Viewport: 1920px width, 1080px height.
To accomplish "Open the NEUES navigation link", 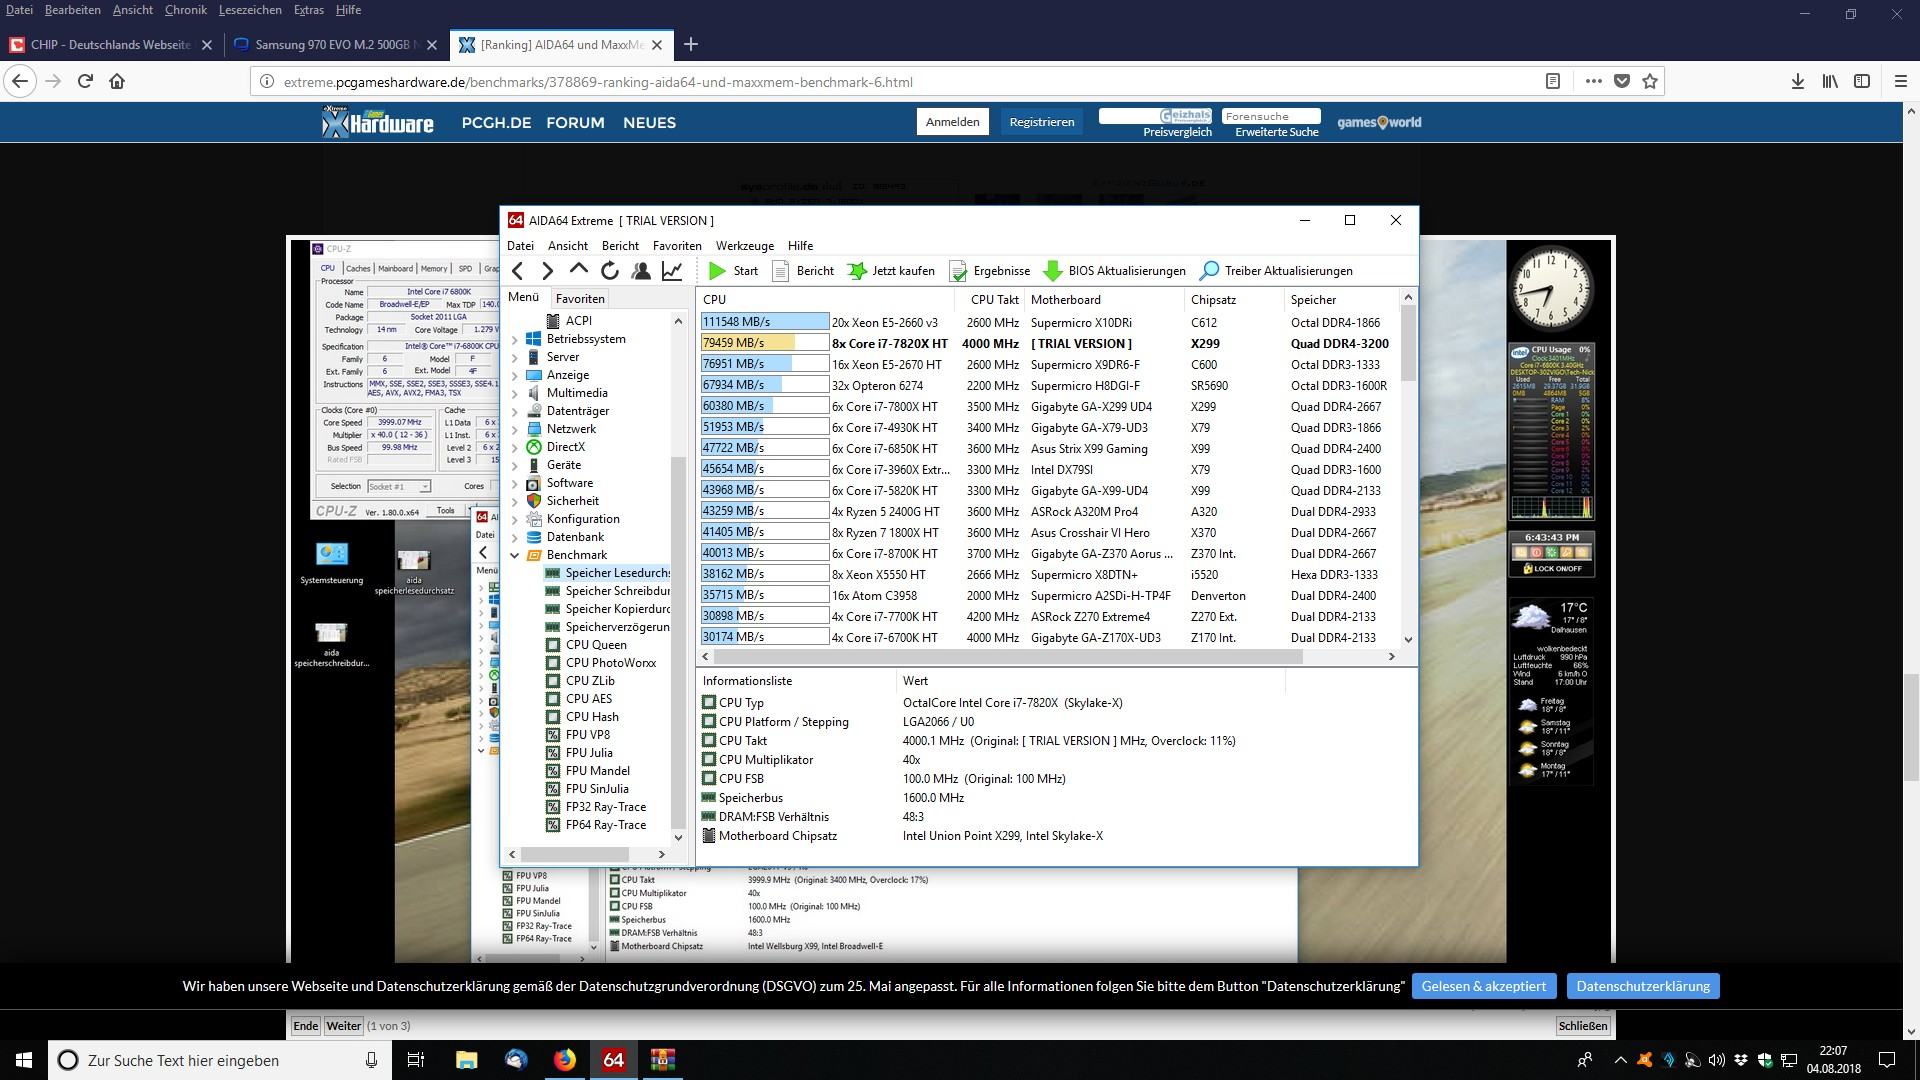I will [x=649, y=123].
